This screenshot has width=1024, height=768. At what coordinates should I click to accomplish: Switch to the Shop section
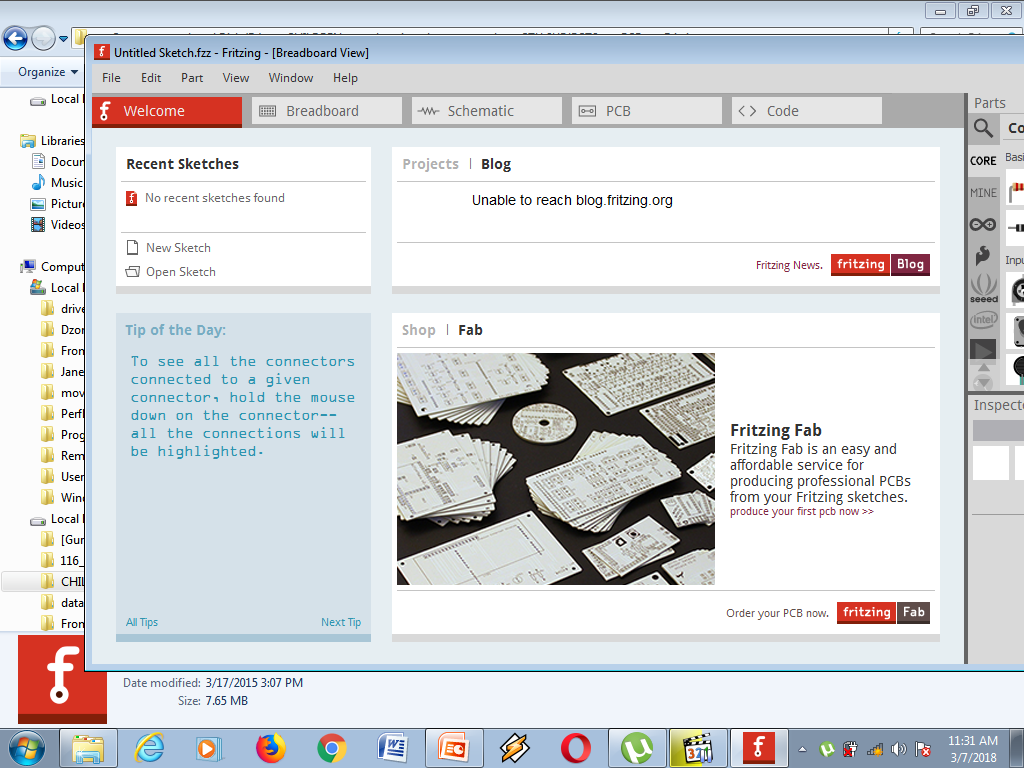419,330
